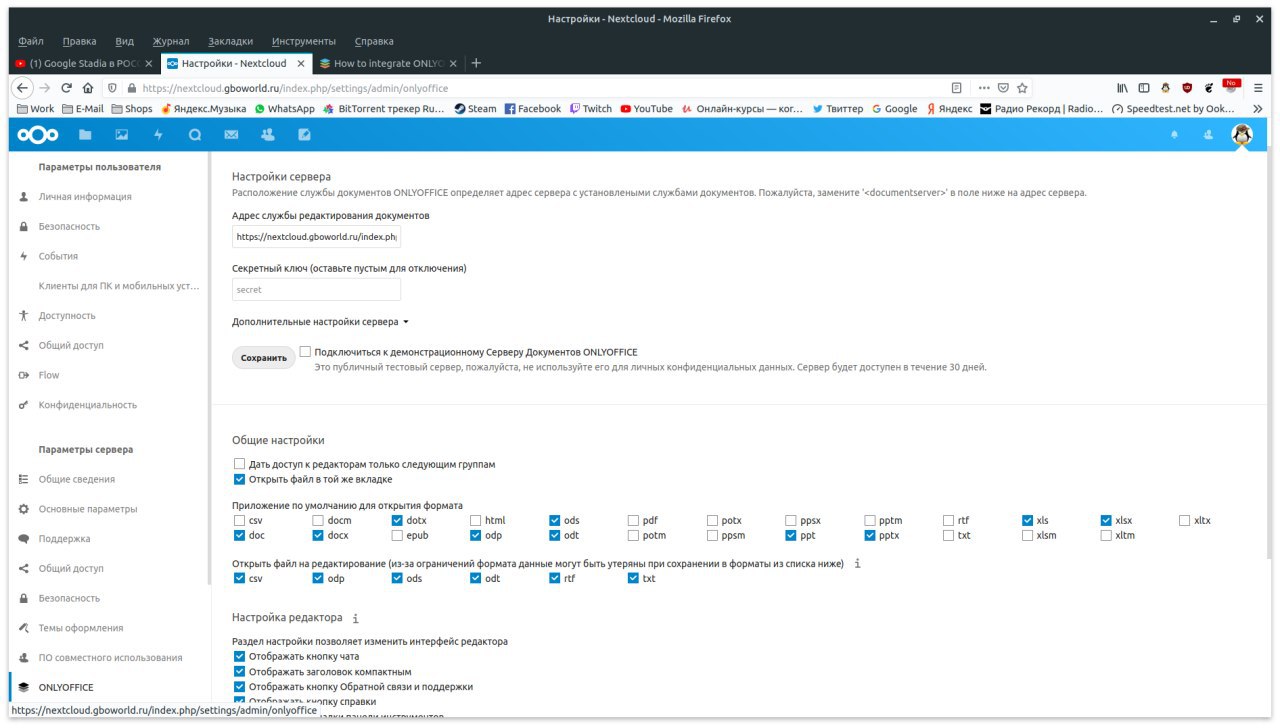The width and height of the screenshot is (1280, 728).
Task: Toggle Reader View icon in address bar
Action: (957, 88)
